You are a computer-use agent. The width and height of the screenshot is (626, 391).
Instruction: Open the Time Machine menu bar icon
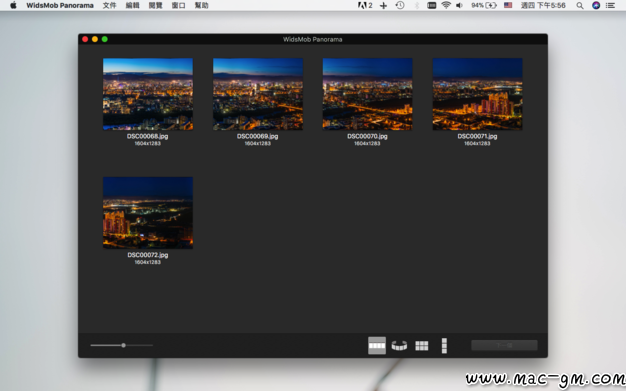[400, 6]
